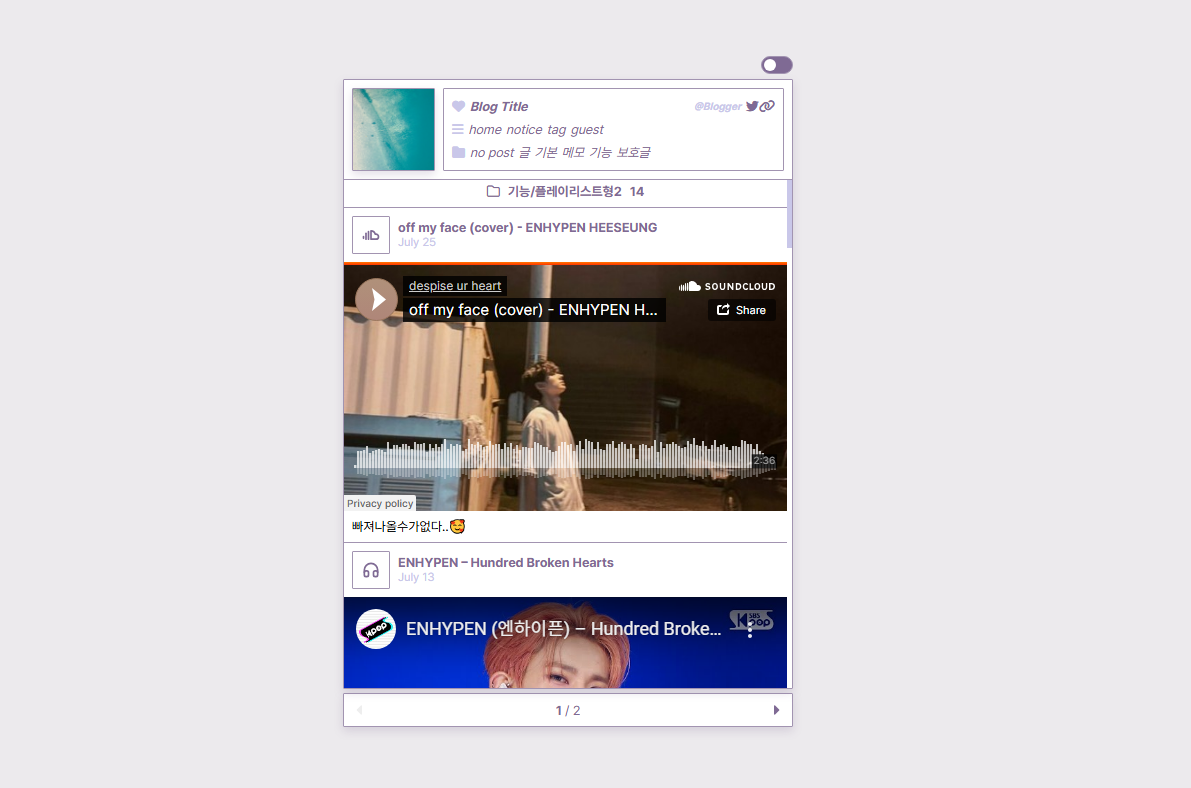Open the notice menu item
Screen dimensions: 1191x788
[524, 130]
